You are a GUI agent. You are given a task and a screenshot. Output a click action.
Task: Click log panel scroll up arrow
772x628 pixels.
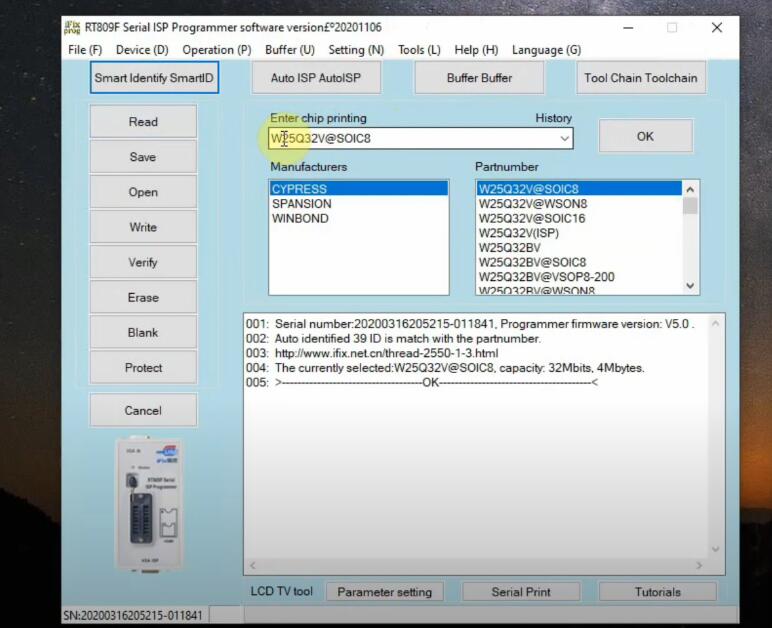point(715,323)
